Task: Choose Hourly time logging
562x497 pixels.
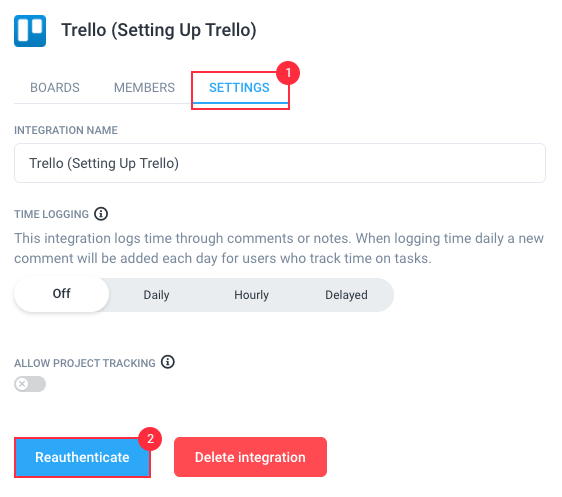Action: tap(251, 295)
